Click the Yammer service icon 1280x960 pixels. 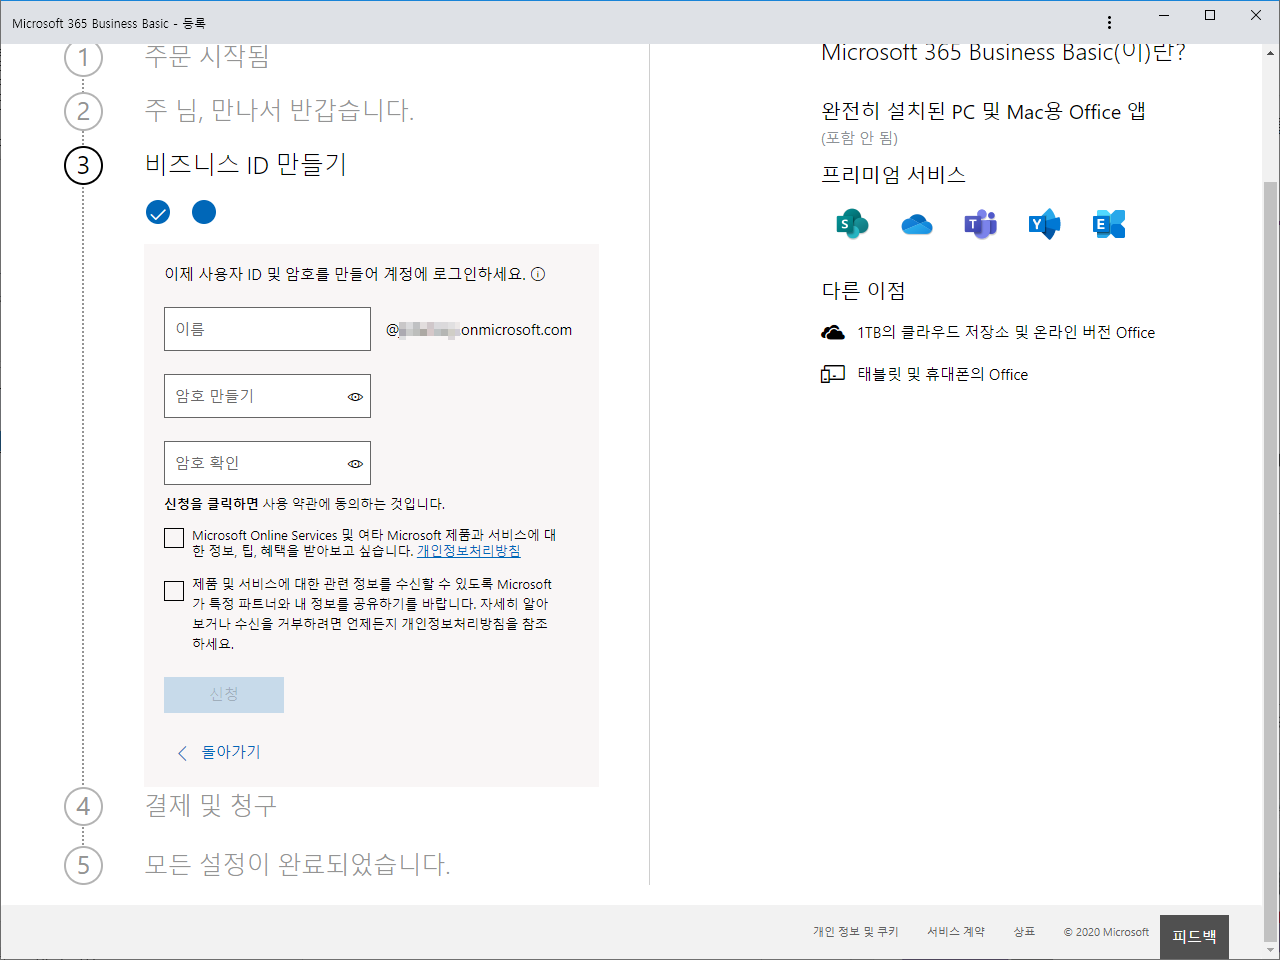[x=1044, y=224]
